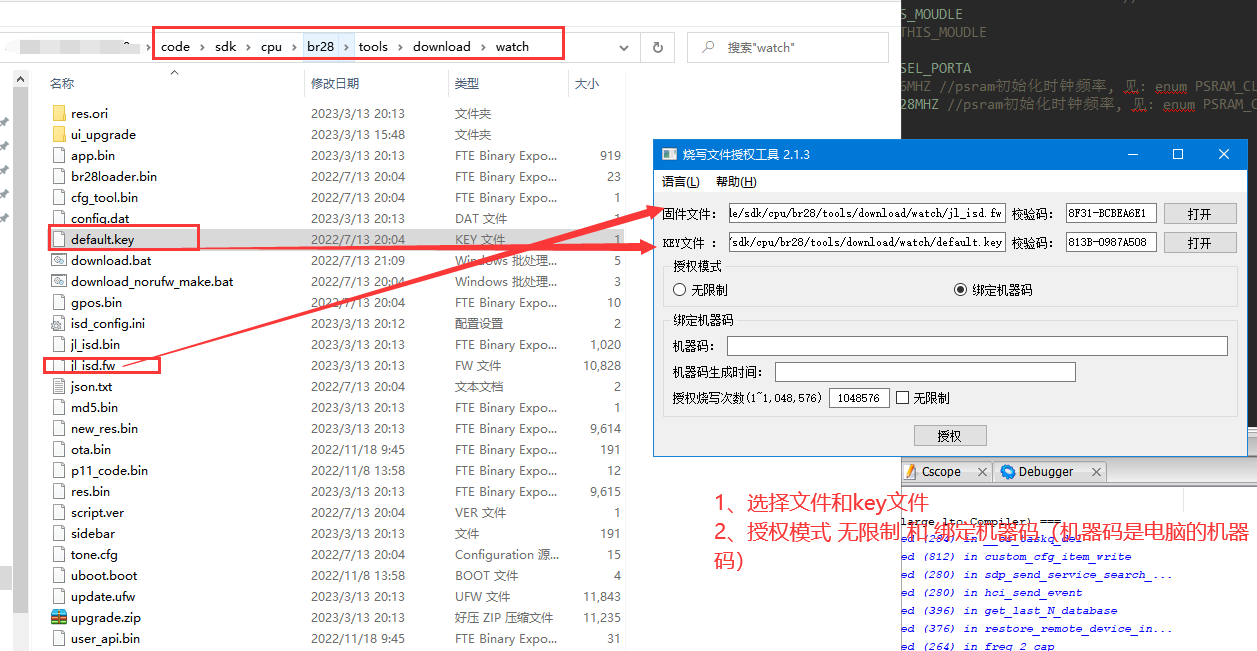Click 打开 button for KEY文件
This screenshot has height=651, width=1257.
click(1200, 243)
